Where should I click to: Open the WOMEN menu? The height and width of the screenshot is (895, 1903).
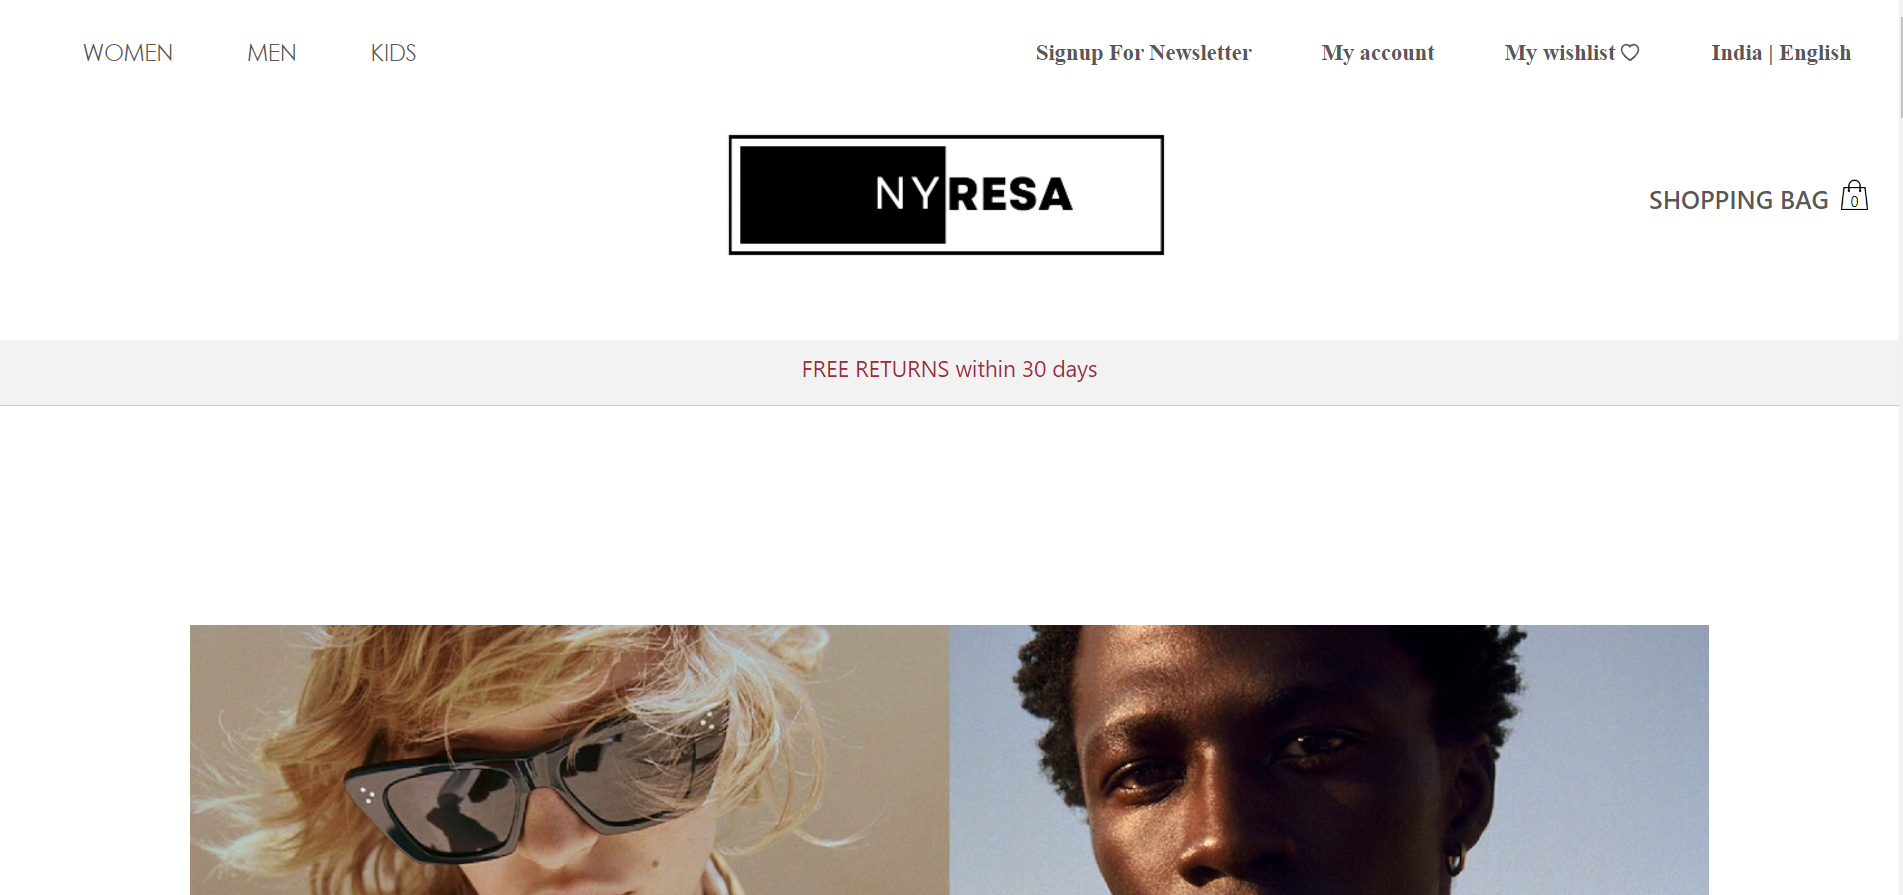[128, 53]
